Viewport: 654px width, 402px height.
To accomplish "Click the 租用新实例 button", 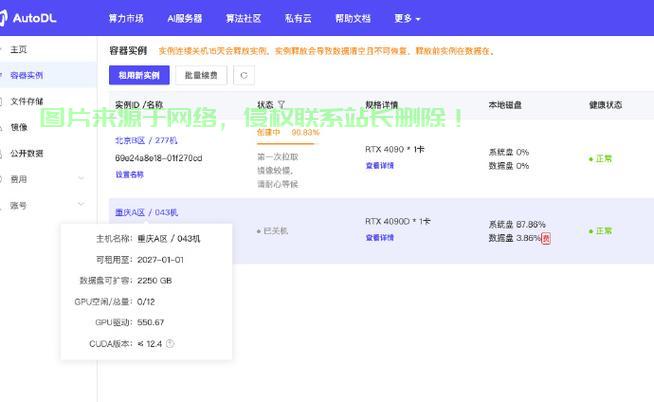I will (x=139, y=75).
